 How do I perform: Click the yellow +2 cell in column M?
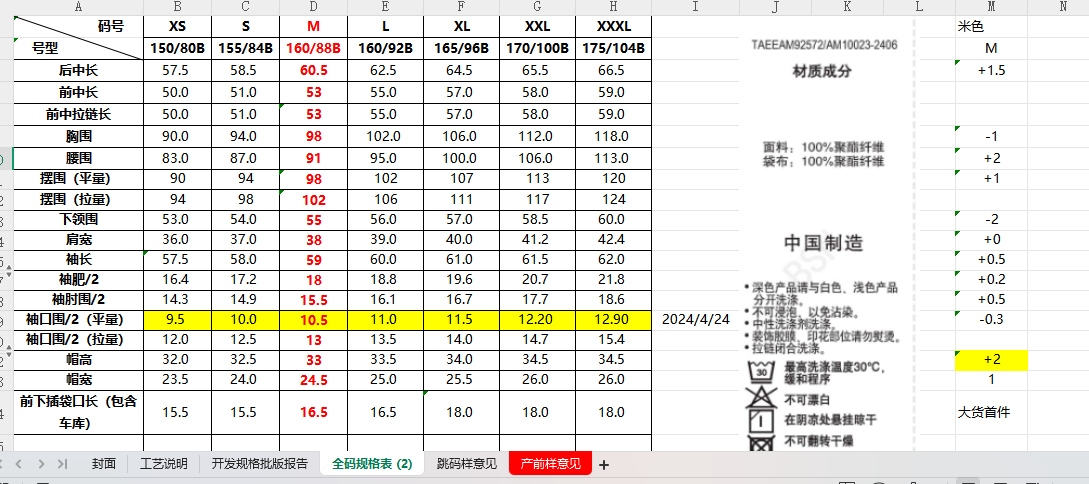pyautogui.click(x=991, y=360)
